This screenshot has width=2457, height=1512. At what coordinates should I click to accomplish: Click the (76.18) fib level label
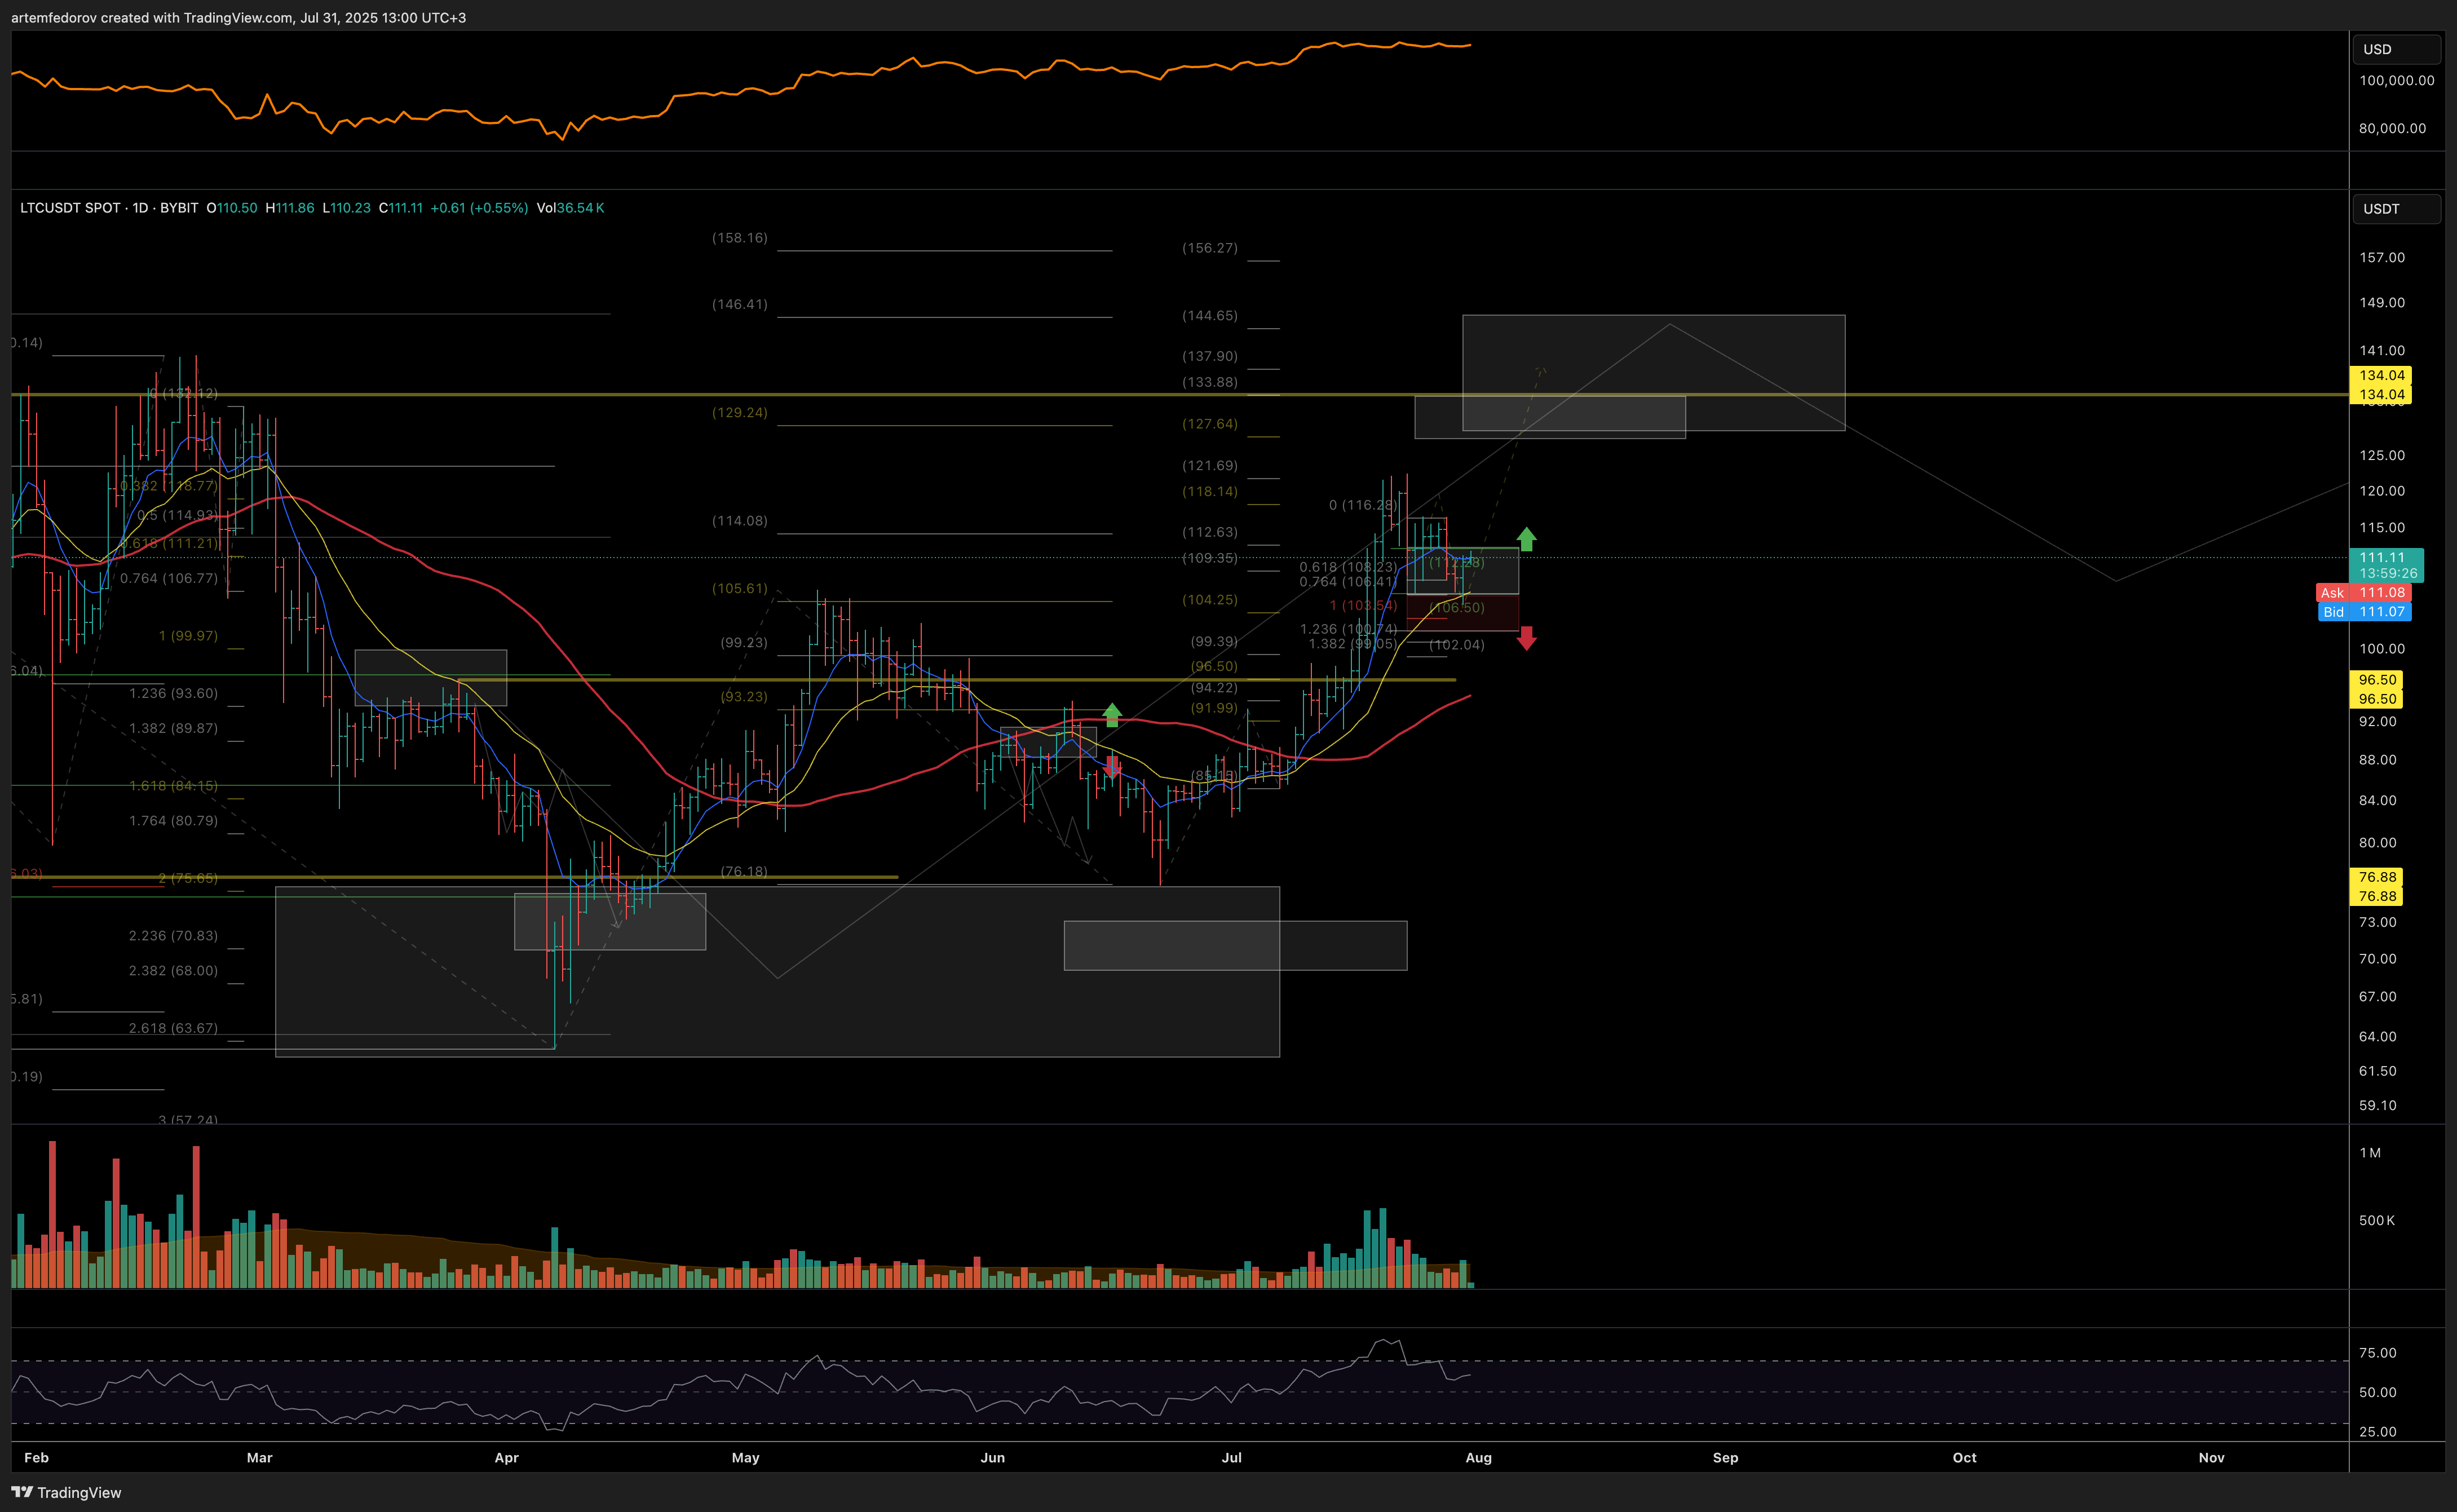click(744, 872)
